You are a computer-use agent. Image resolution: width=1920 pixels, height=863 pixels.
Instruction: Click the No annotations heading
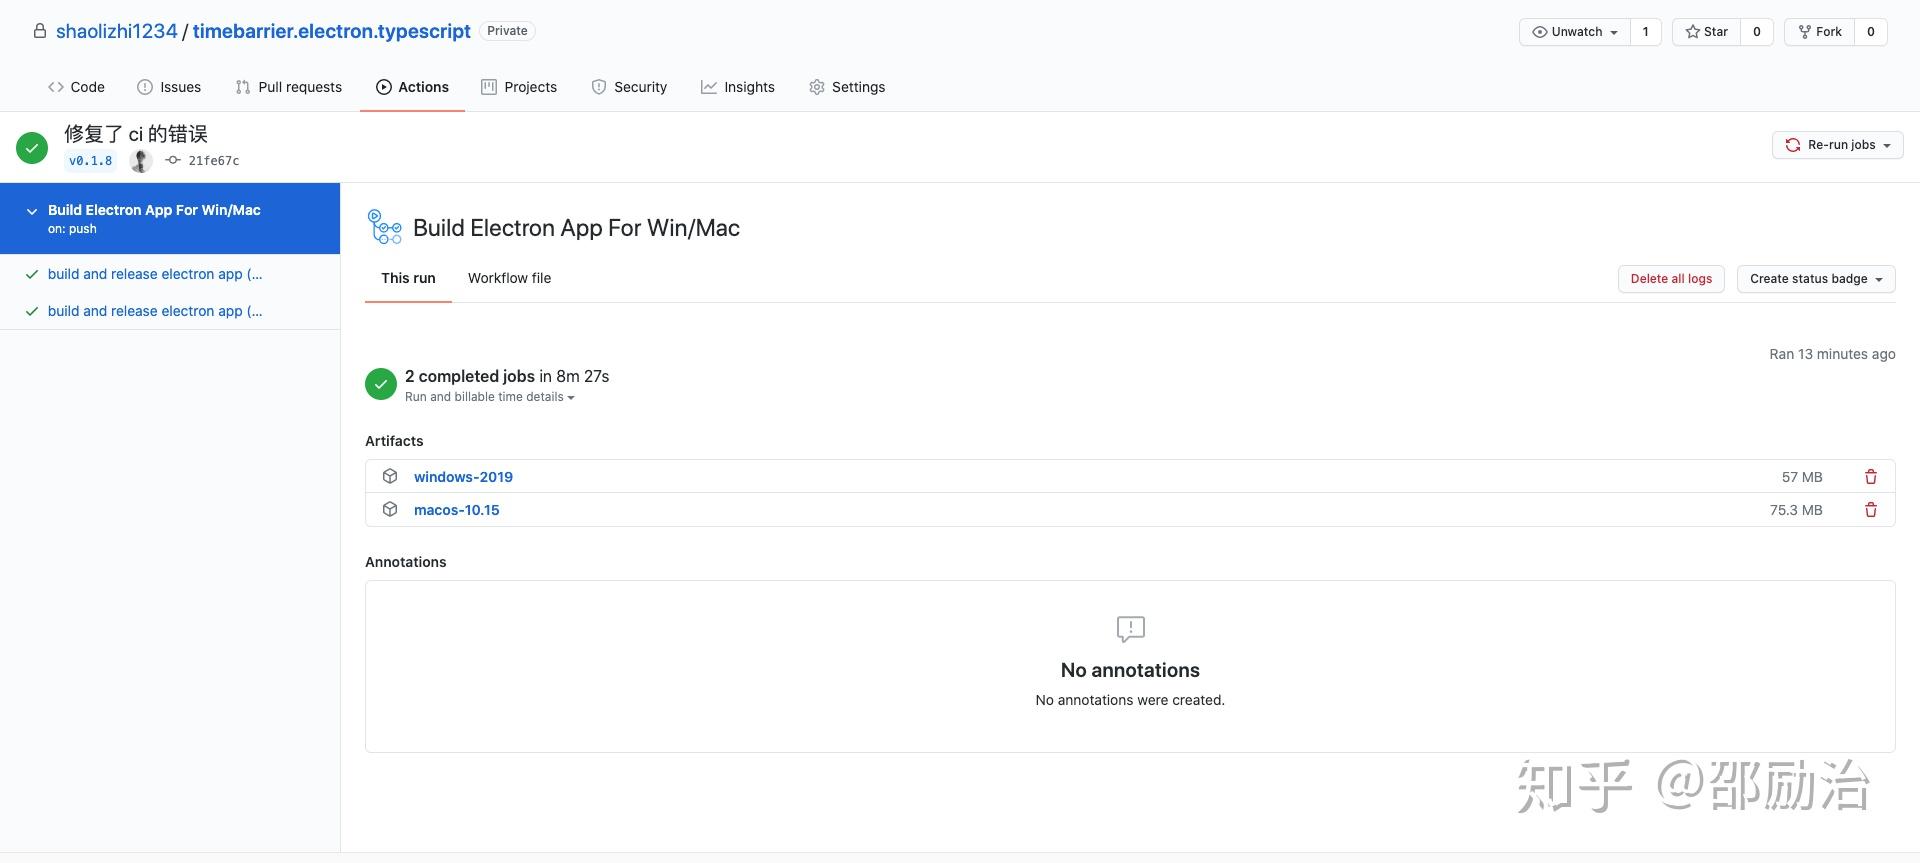point(1130,670)
